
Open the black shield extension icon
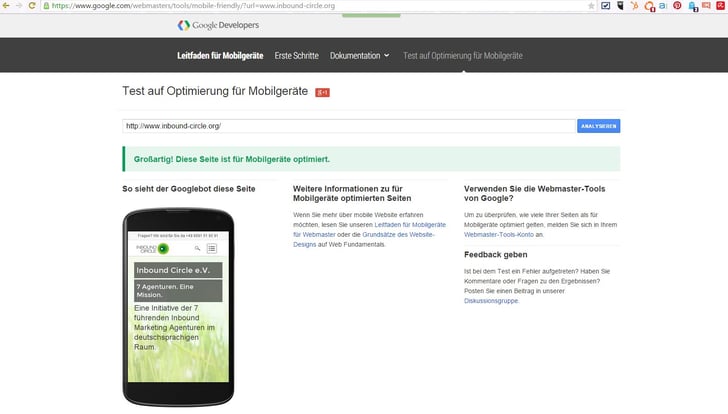tap(620, 6)
